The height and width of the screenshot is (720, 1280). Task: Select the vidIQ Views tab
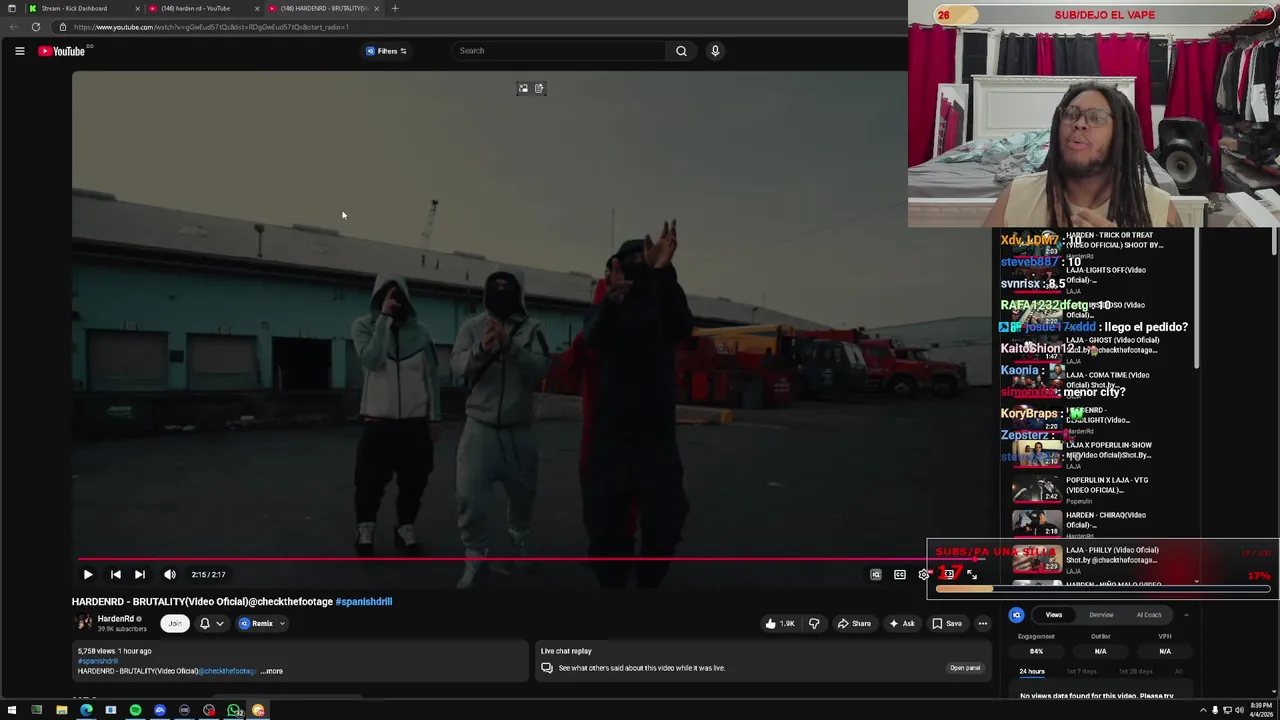click(x=1054, y=615)
